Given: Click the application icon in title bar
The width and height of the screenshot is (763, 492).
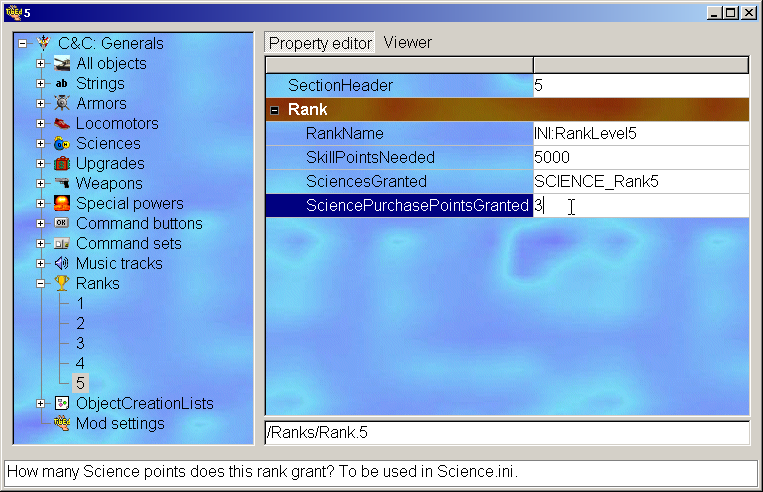Looking at the screenshot, I should 13,12.
